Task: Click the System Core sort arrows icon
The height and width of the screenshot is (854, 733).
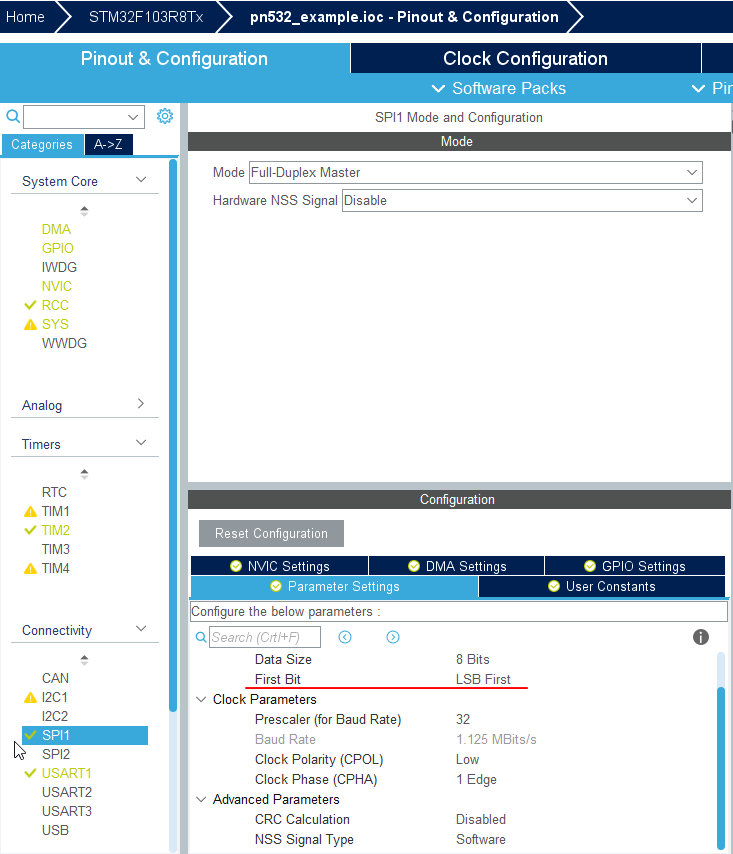Action: point(84,211)
